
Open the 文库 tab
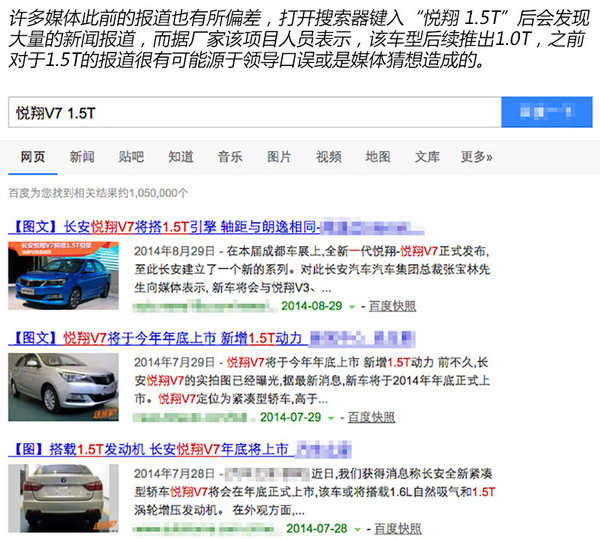(x=427, y=157)
